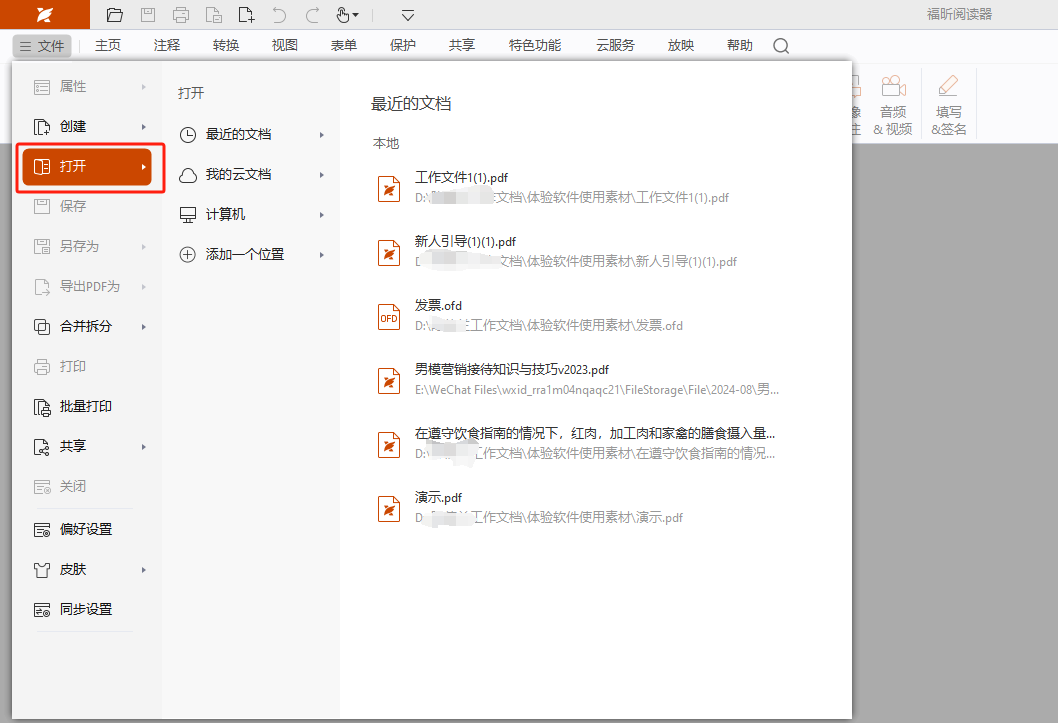The width and height of the screenshot is (1058, 723).
Task: Open the 发票.ofd file icon
Action: (388, 317)
